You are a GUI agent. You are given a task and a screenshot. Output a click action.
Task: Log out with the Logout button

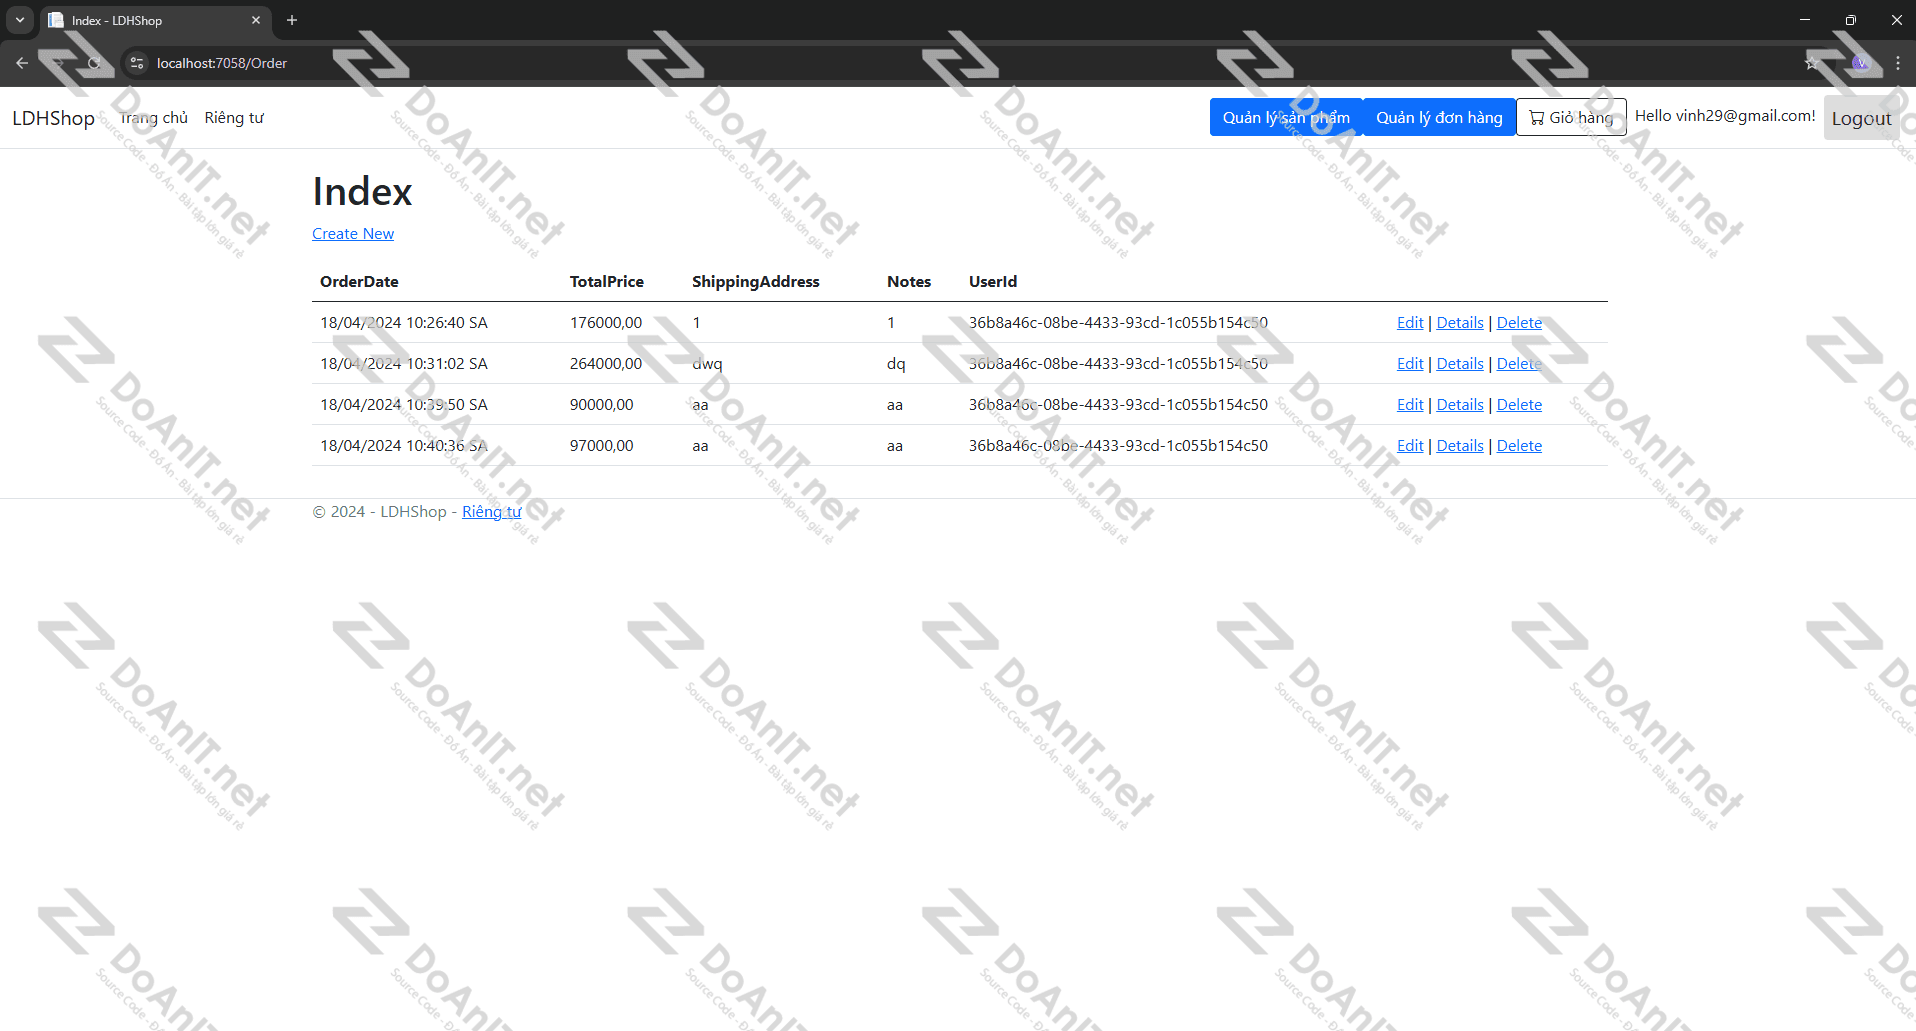1861,118
